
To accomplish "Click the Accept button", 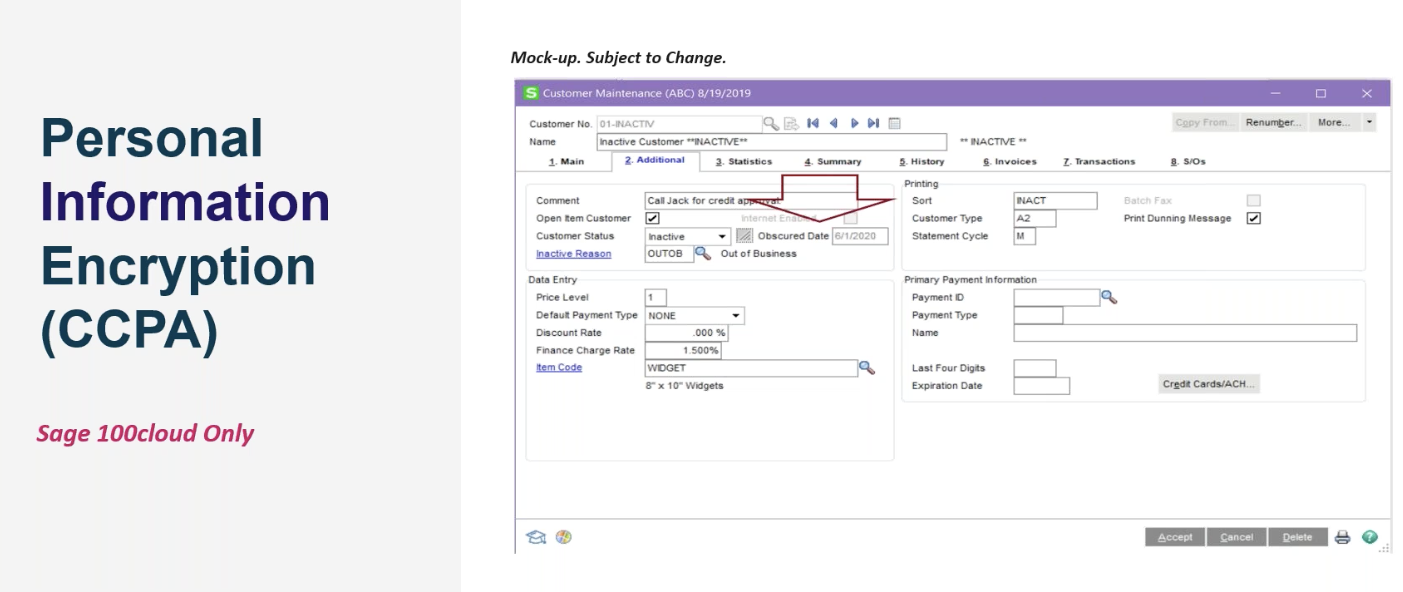I will [1175, 537].
